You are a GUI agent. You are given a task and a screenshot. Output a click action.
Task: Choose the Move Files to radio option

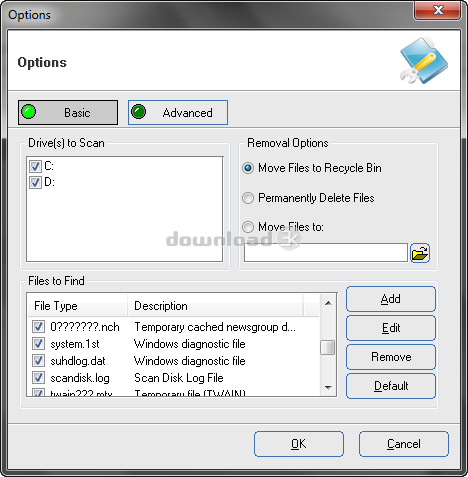248,227
